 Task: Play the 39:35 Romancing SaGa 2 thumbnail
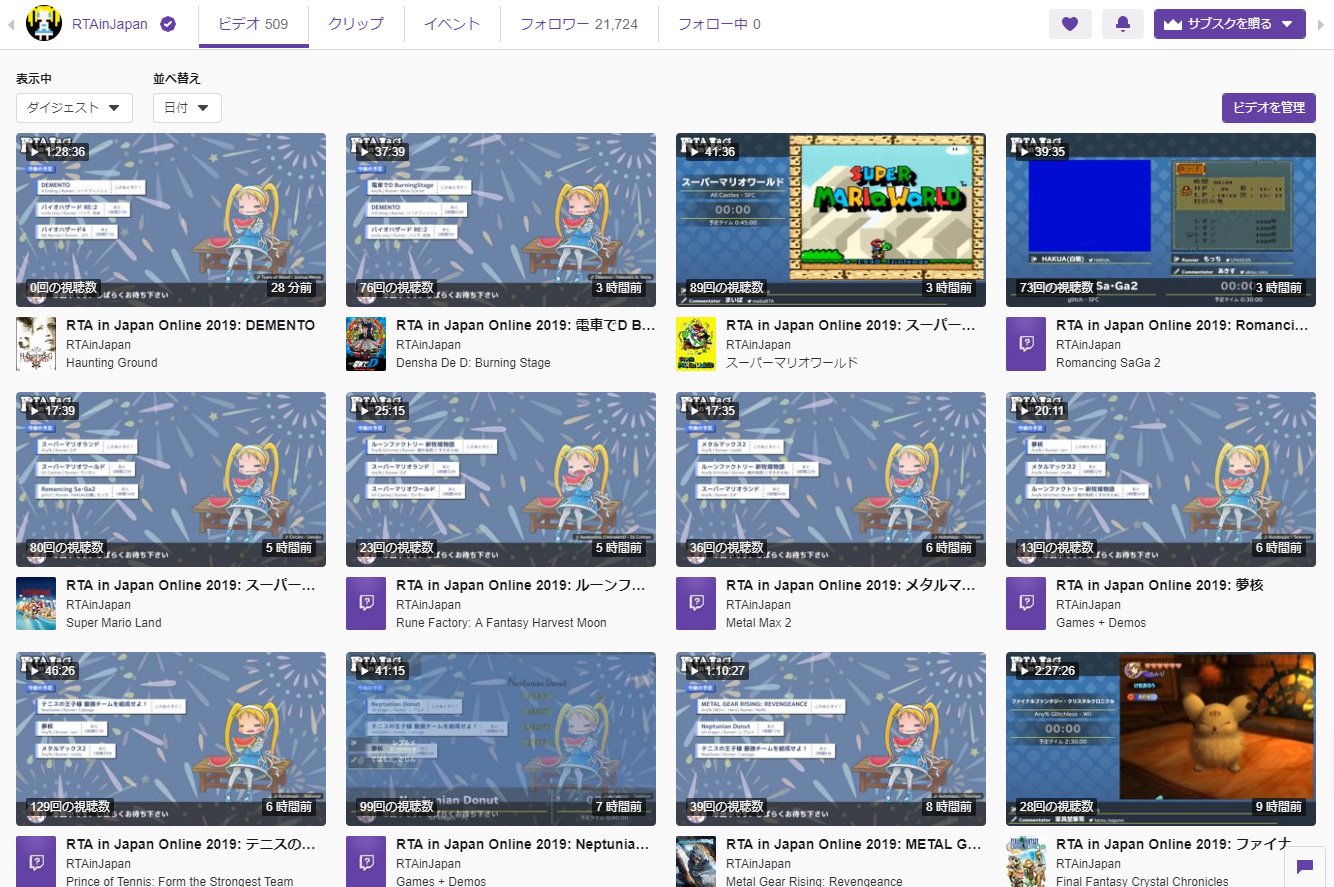tap(1161, 220)
